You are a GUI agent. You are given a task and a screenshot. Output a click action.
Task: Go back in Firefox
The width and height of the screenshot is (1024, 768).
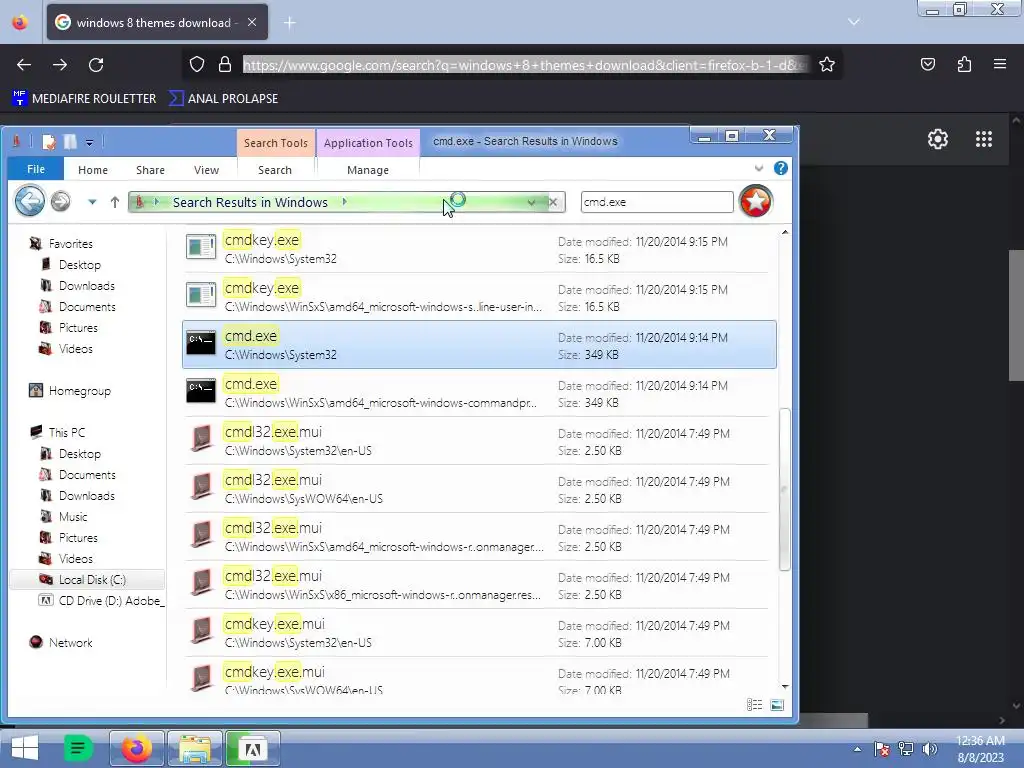coord(24,65)
